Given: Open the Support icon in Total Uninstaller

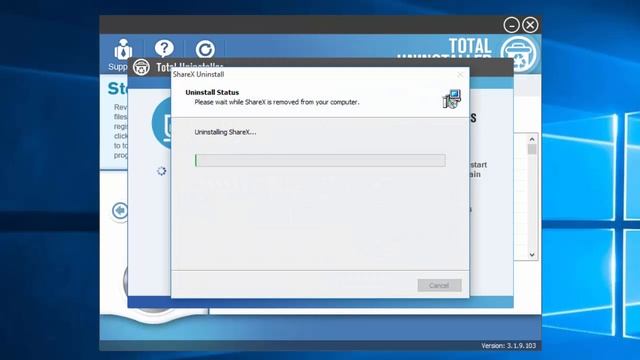Looking at the screenshot, I should 122,50.
